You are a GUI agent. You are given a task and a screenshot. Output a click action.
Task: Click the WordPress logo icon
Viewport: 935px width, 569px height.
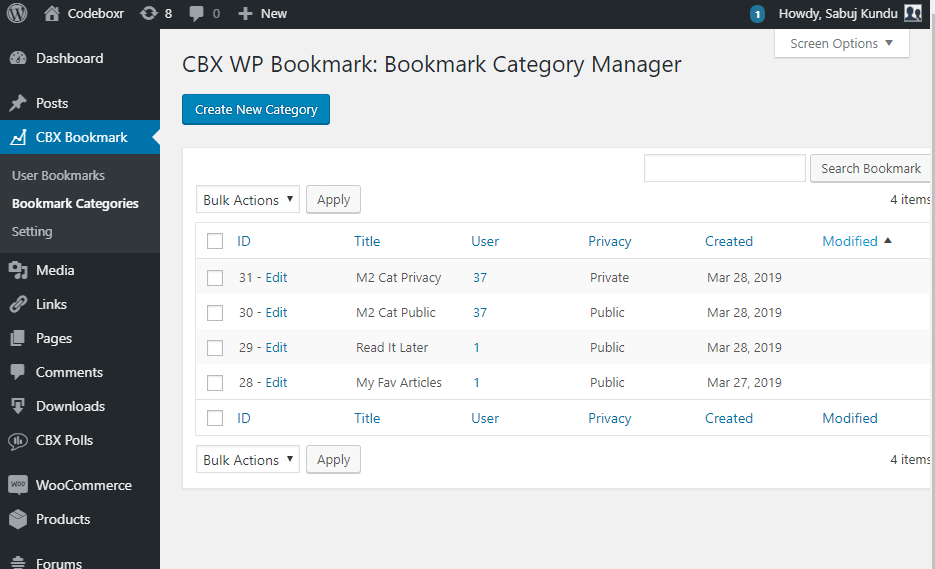tap(17, 13)
